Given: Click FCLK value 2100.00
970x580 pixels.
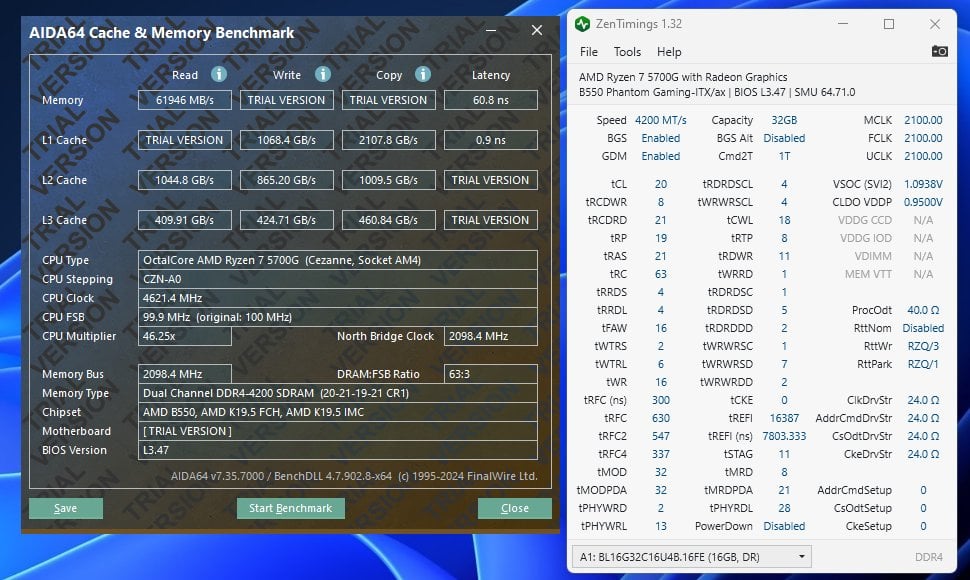Looking at the screenshot, I should [x=923, y=138].
